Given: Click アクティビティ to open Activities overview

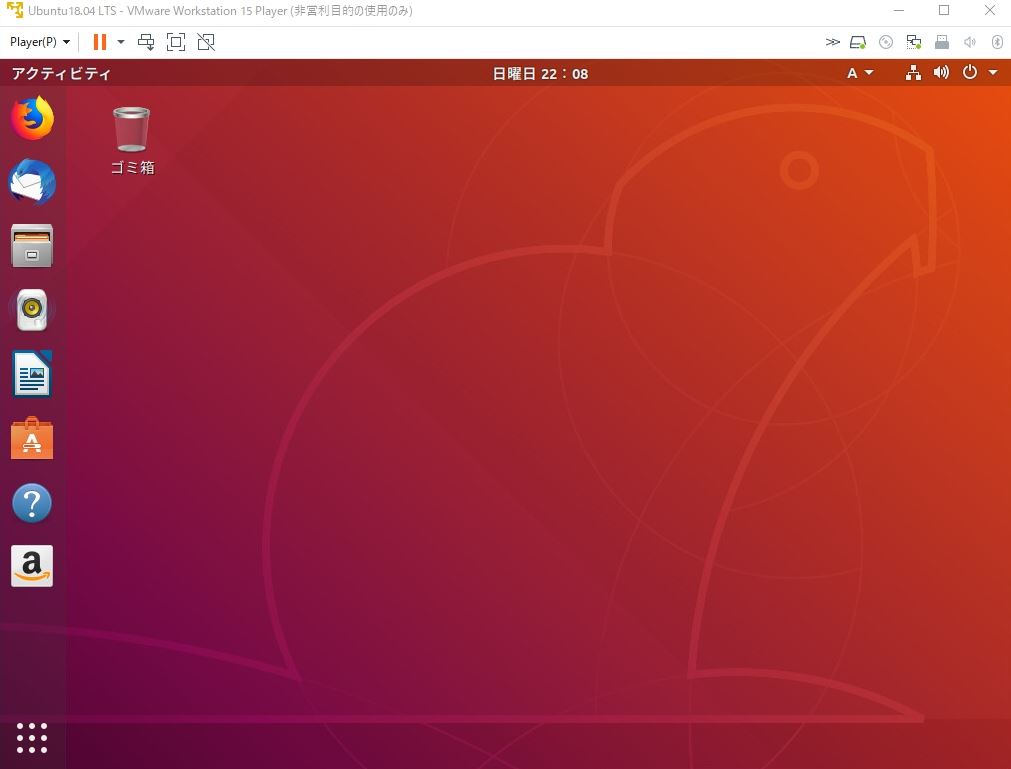Looking at the screenshot, I should click(61, 73).
